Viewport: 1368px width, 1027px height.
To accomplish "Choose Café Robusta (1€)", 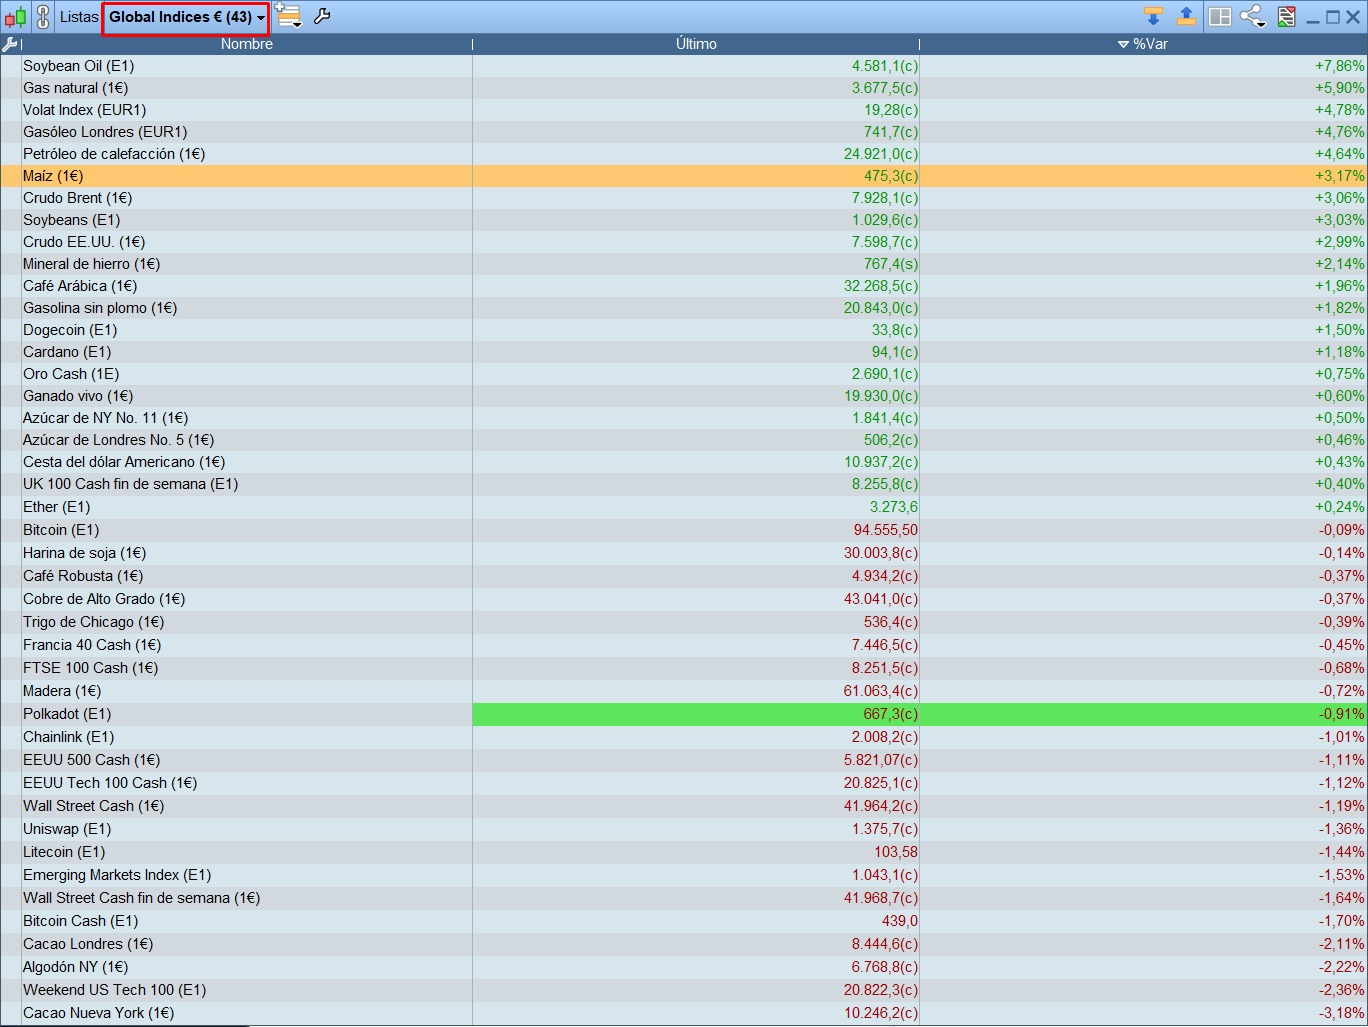I will [83, 576].
